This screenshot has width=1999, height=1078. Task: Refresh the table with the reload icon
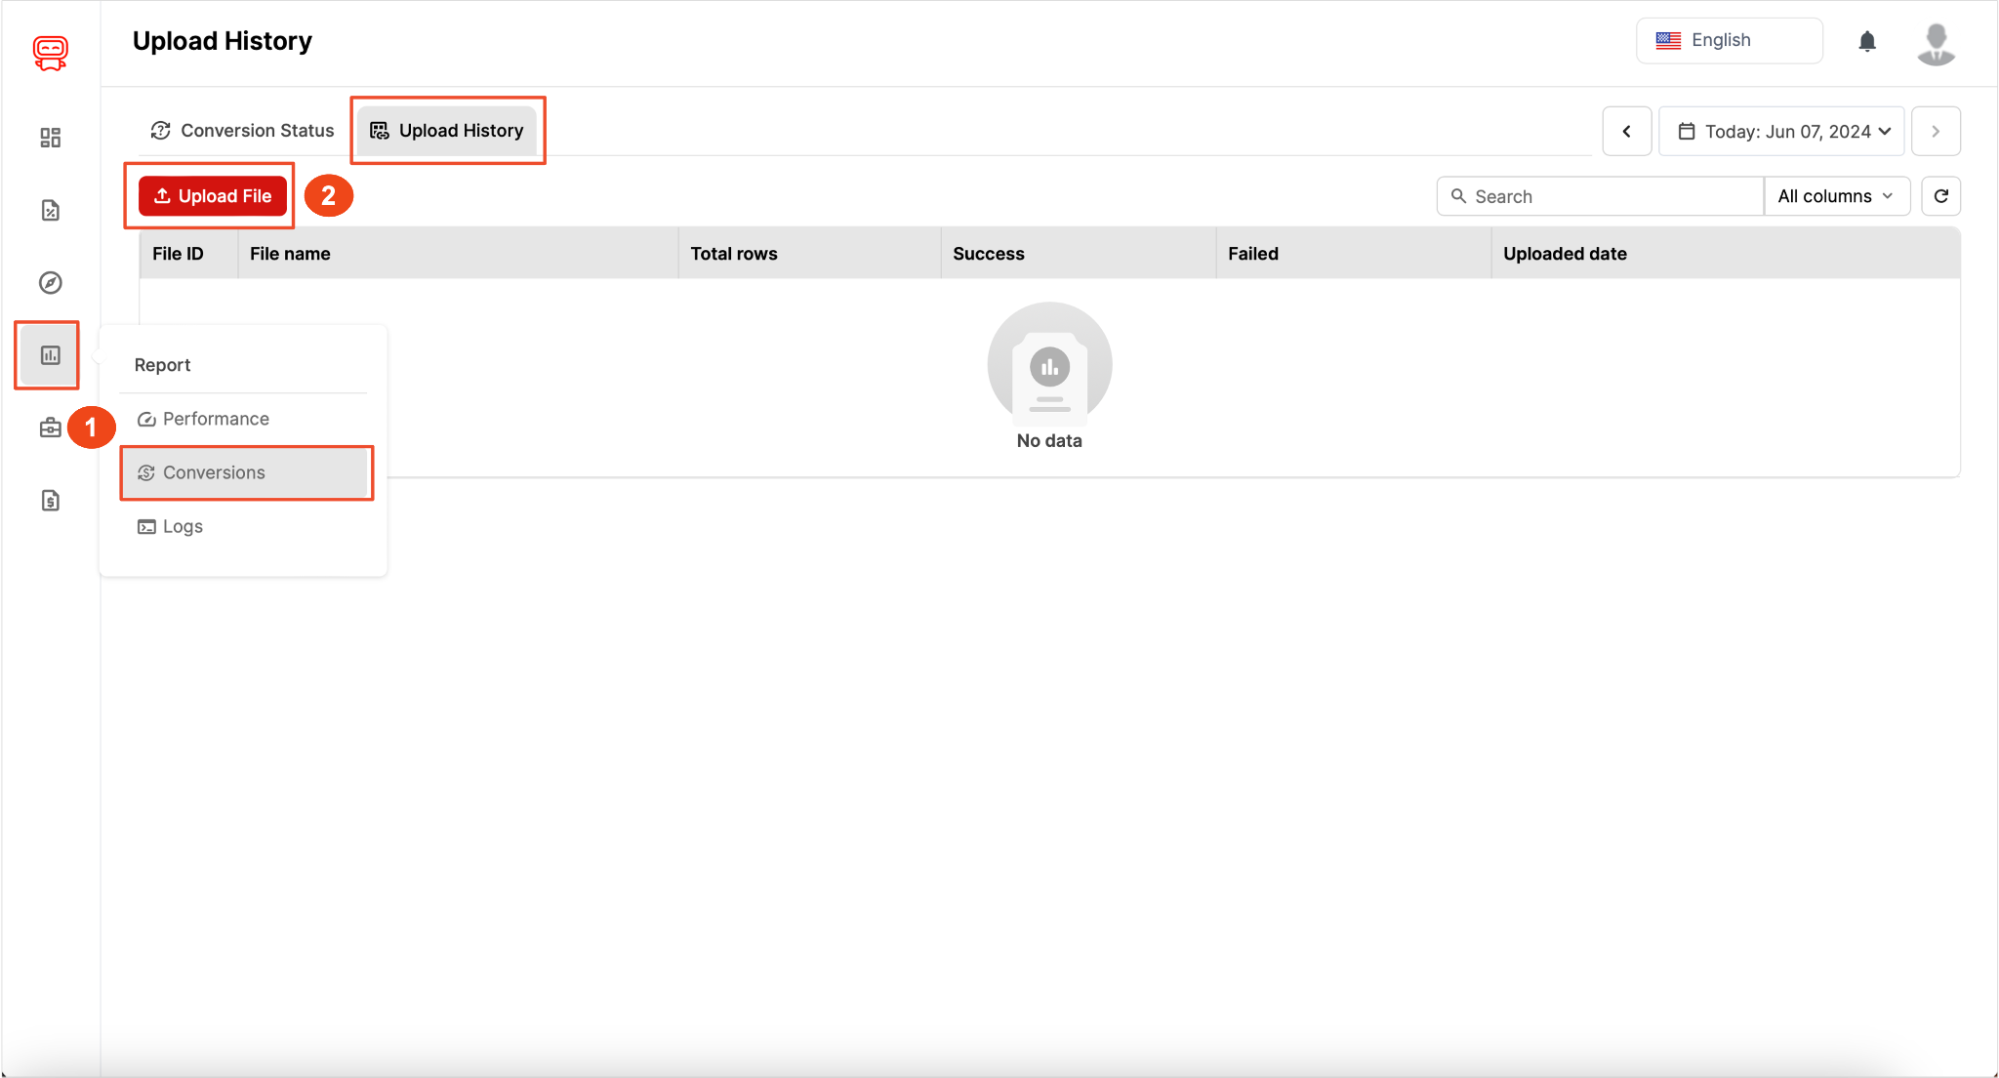1940,196
